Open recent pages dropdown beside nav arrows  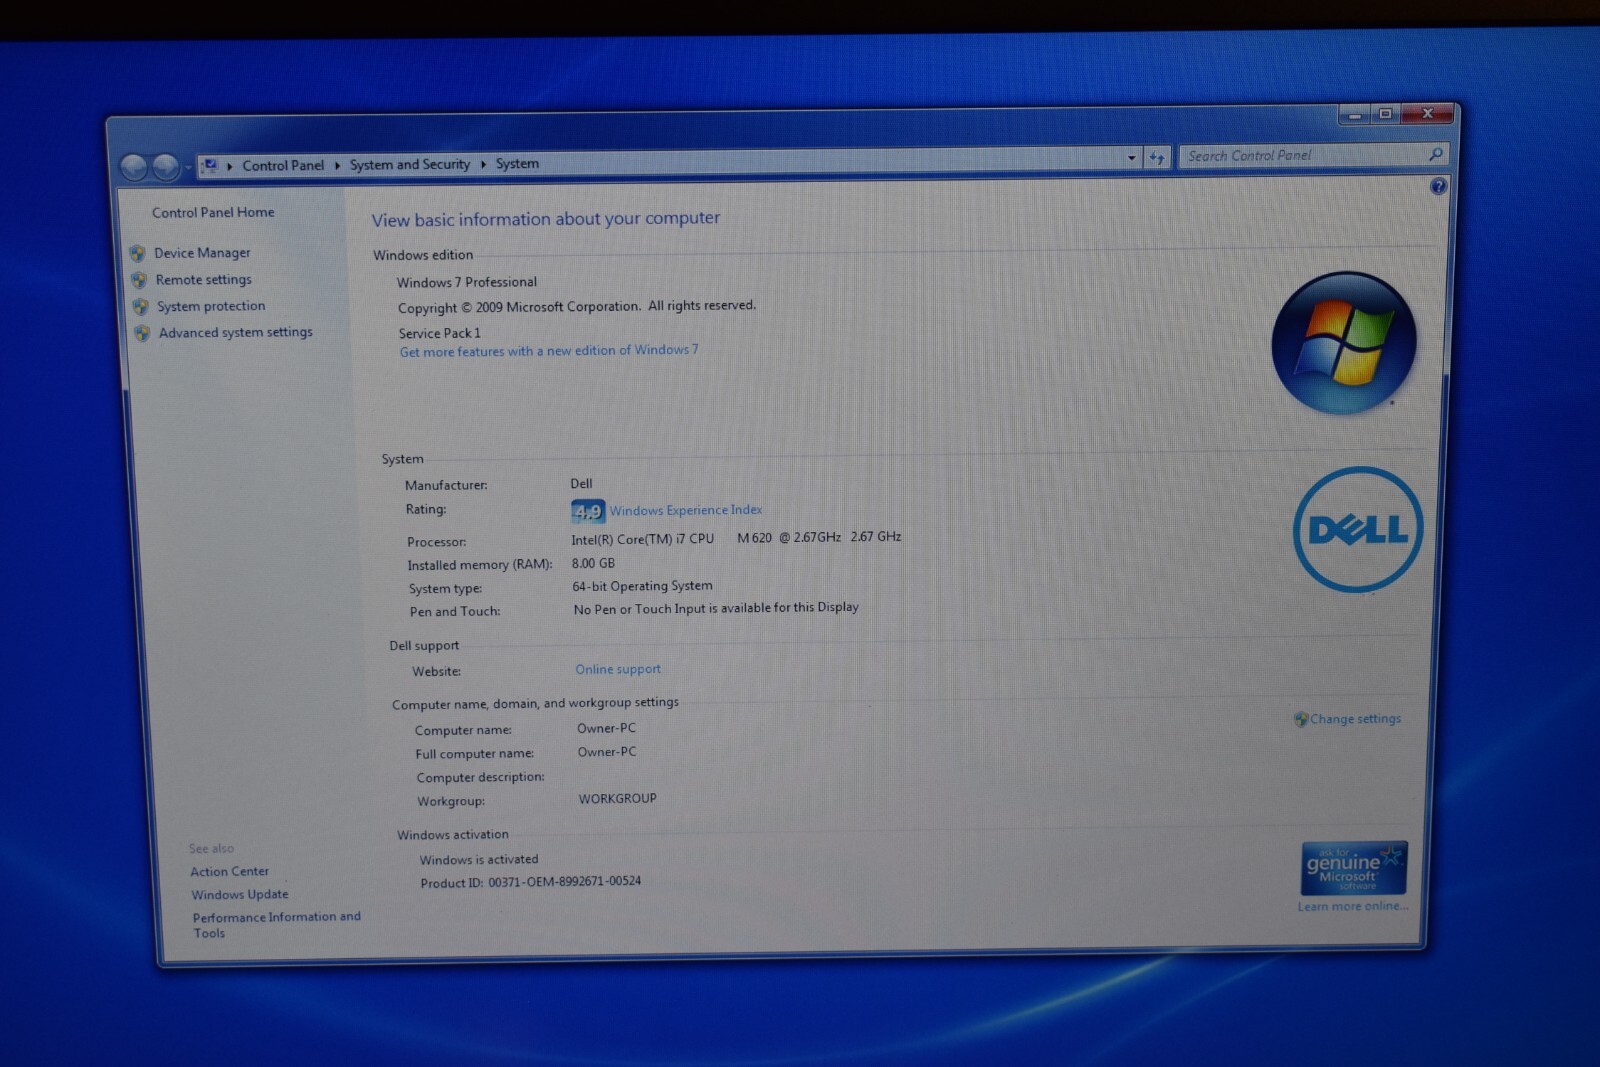(x=188, y=168)
